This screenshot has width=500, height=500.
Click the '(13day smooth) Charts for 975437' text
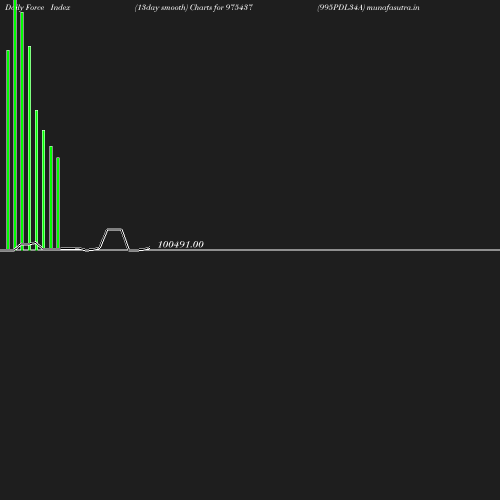point(194,7)
